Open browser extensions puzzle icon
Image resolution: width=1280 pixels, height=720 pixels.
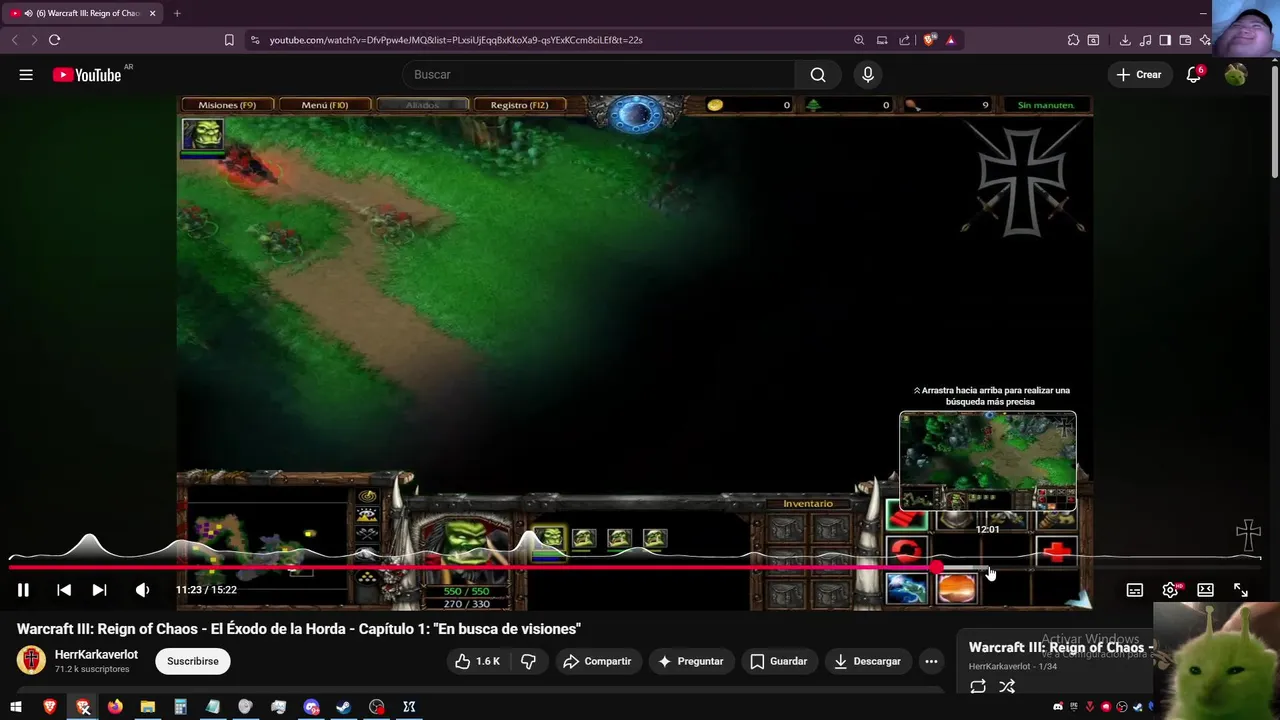click(x=1073, y=40)
